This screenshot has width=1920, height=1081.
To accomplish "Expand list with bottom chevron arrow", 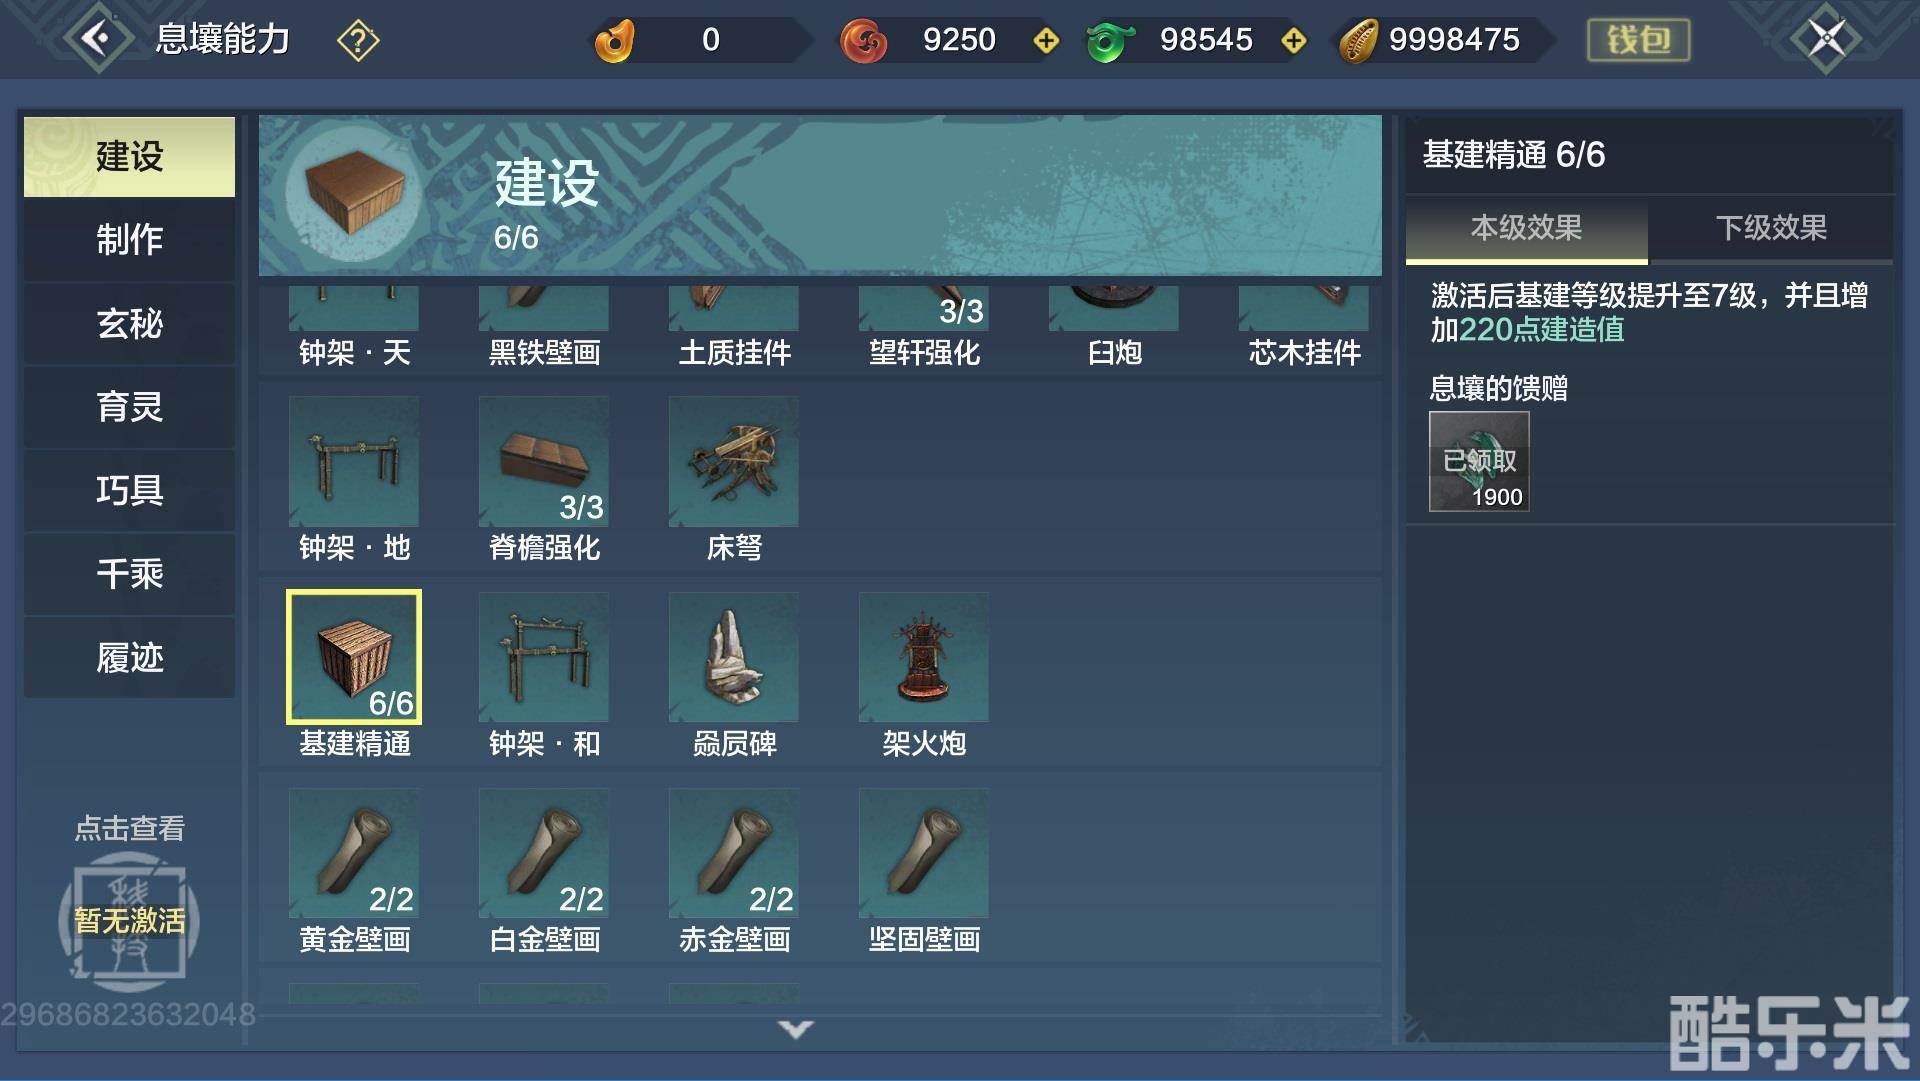I will [x=796, y=1029].
